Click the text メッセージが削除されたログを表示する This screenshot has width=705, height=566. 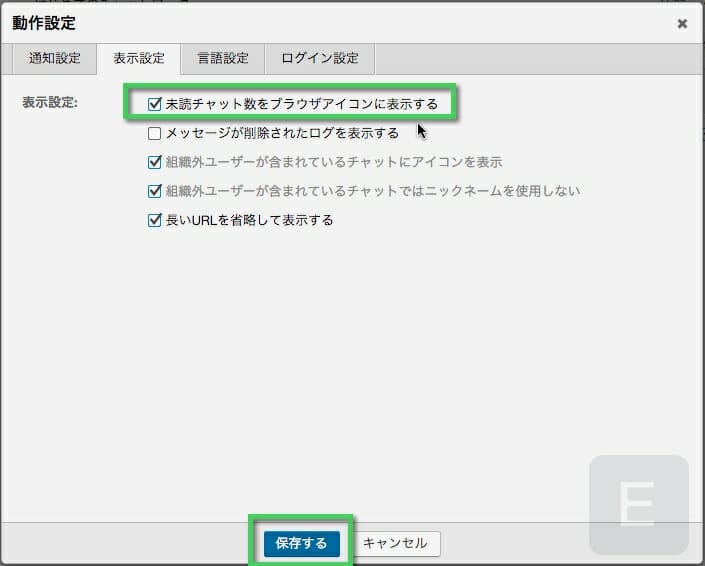[x=282, y=134]
